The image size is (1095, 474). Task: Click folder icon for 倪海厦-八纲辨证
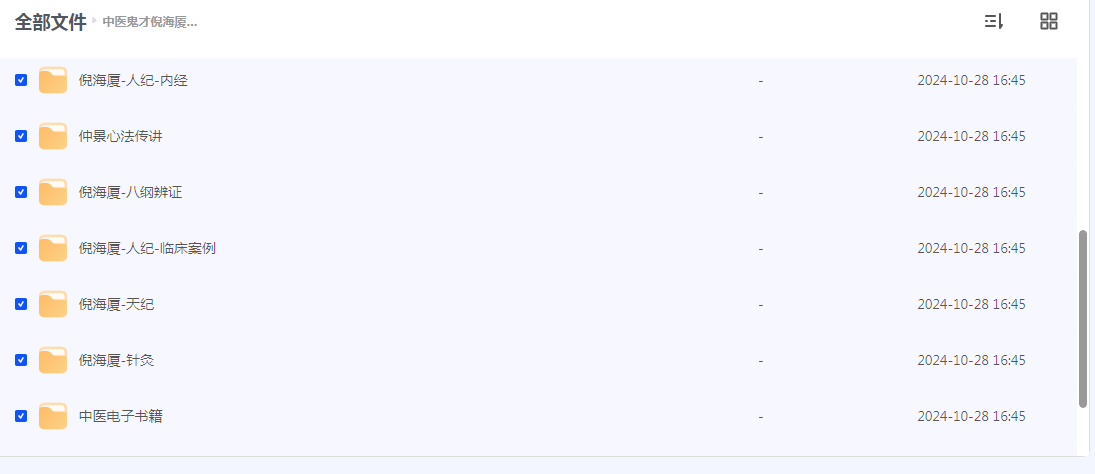53,192
